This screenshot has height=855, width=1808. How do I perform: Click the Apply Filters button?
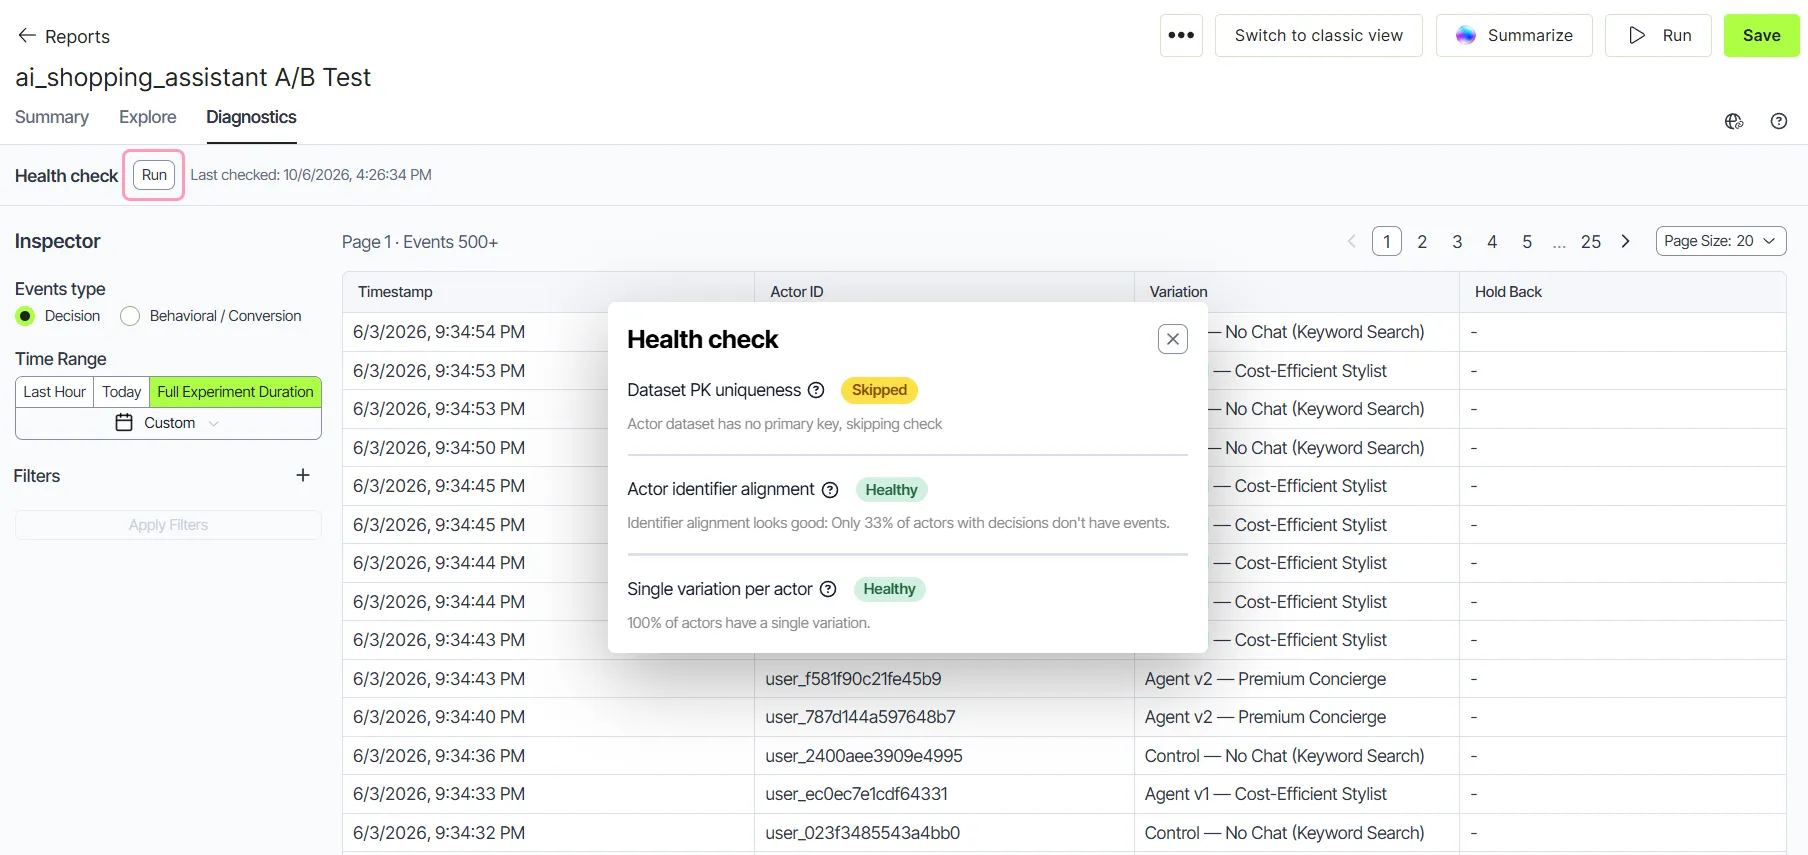(168, 525)
